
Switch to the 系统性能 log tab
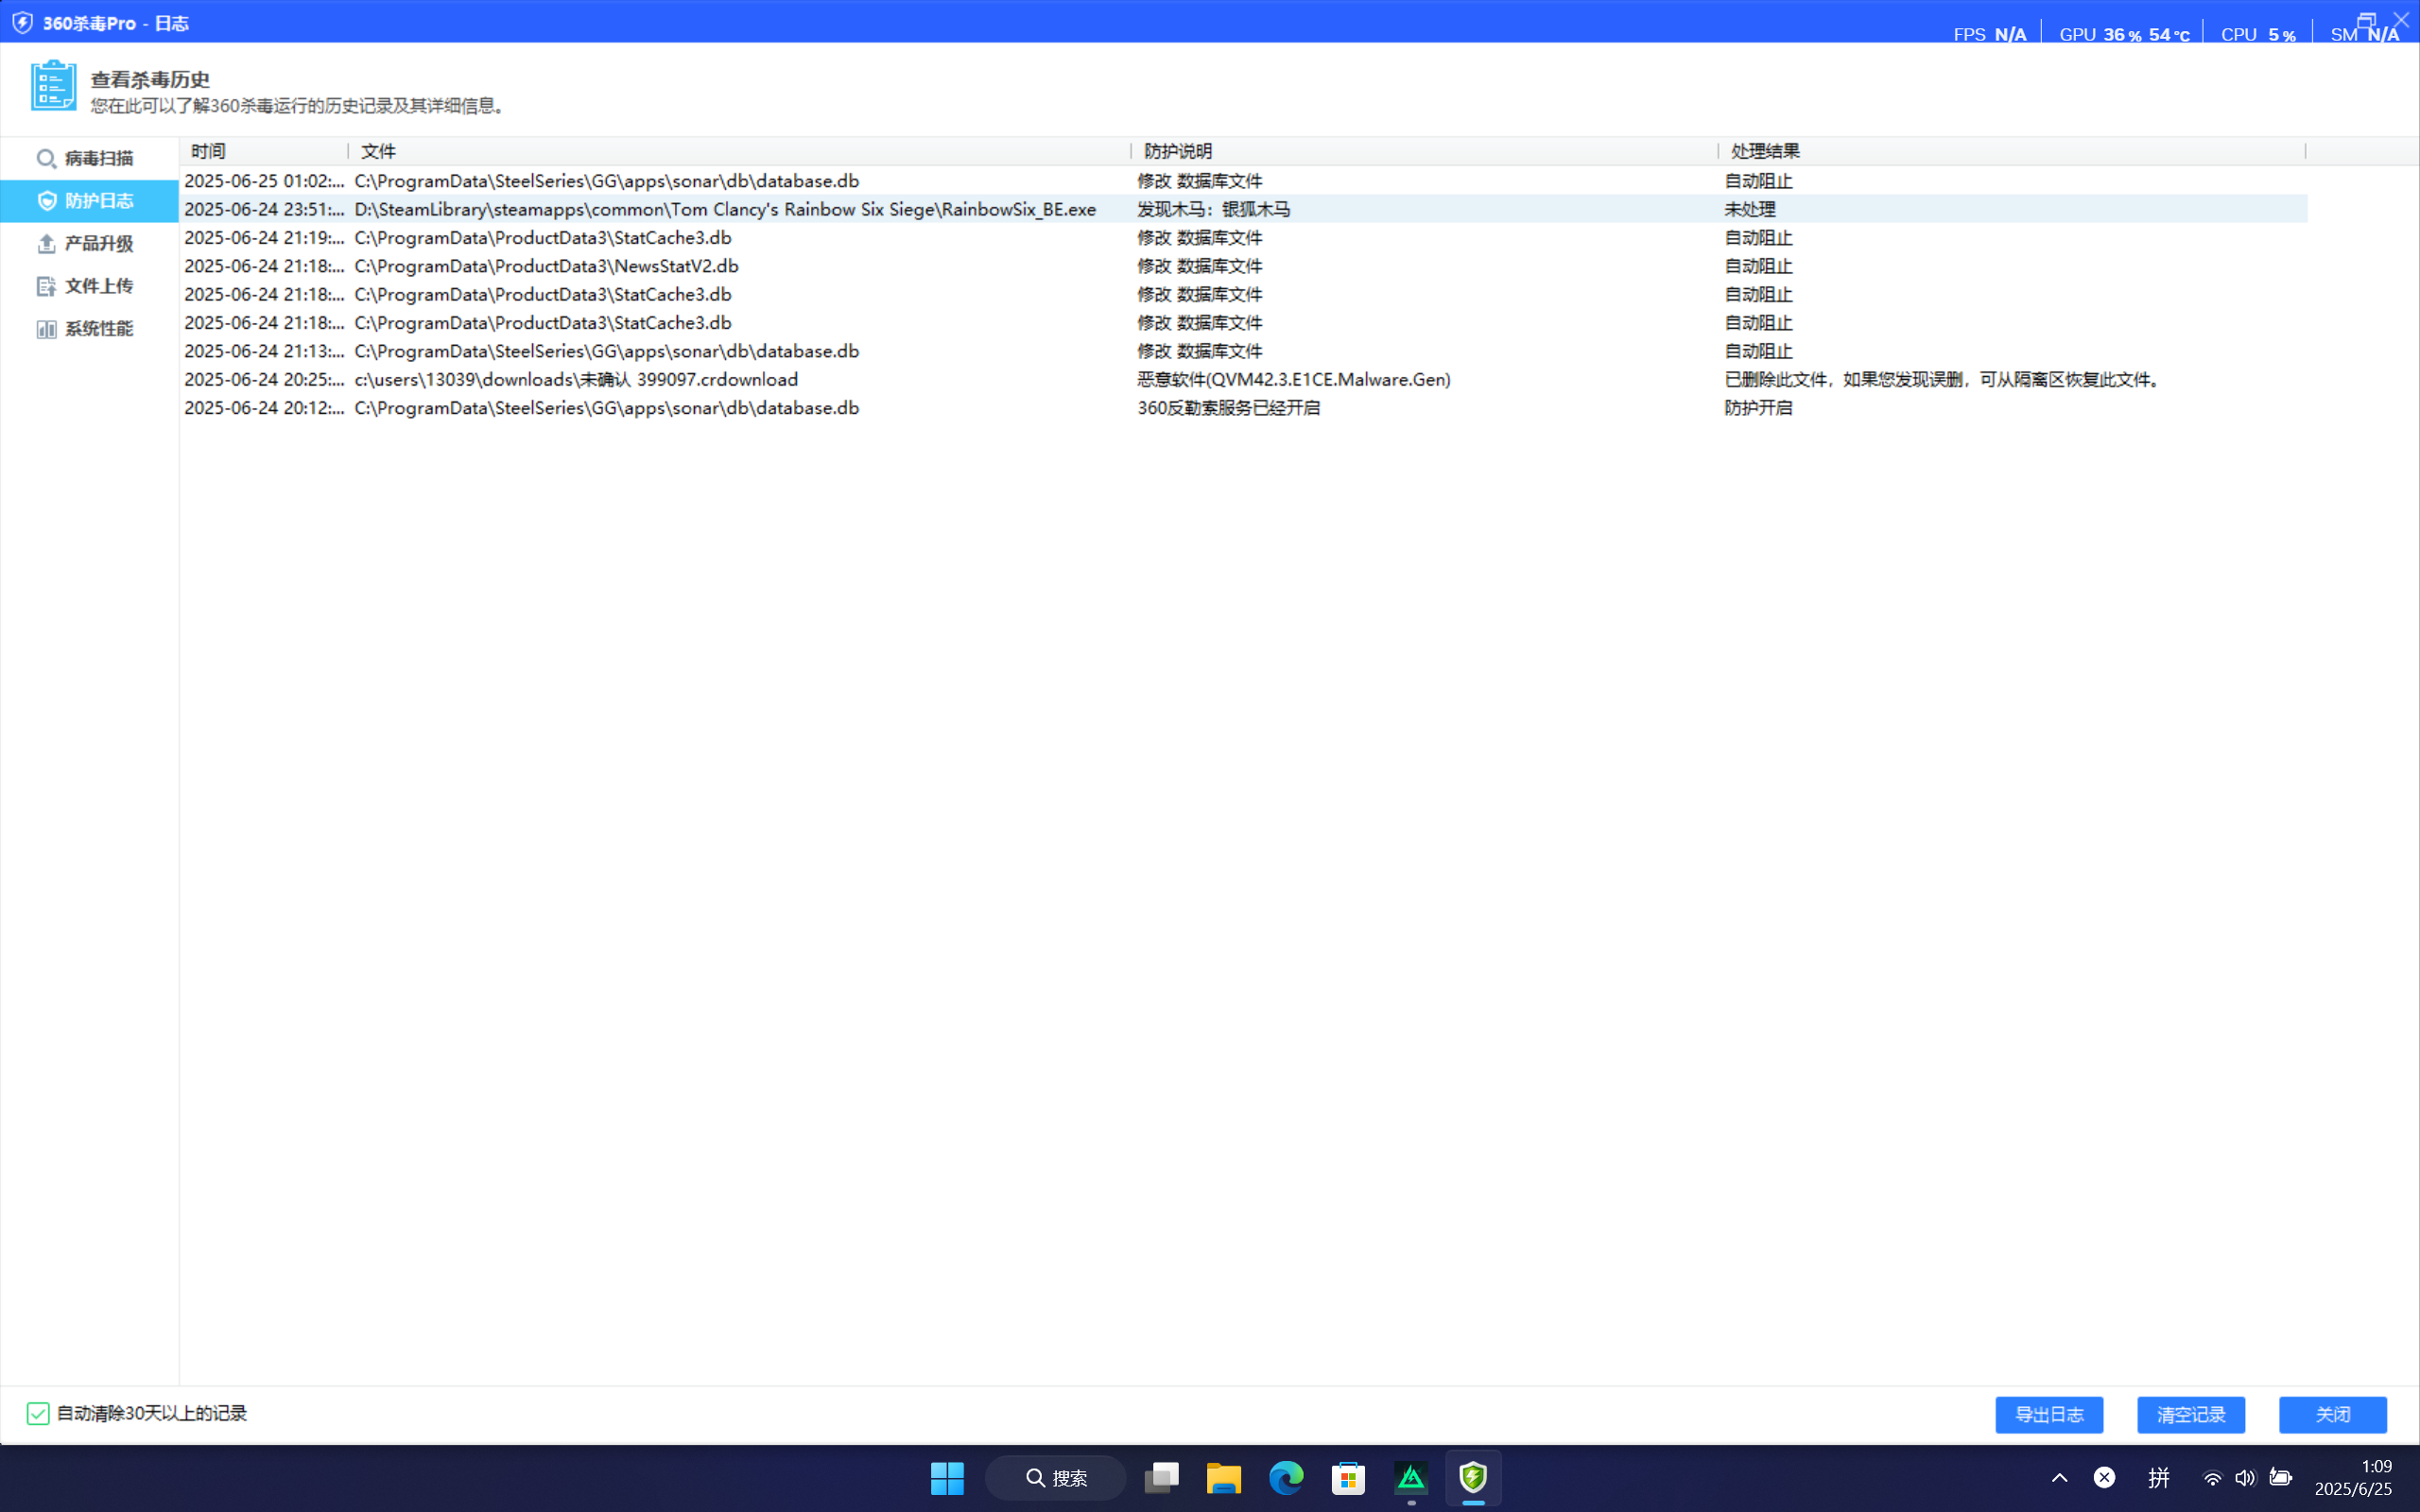pos(98,329)
